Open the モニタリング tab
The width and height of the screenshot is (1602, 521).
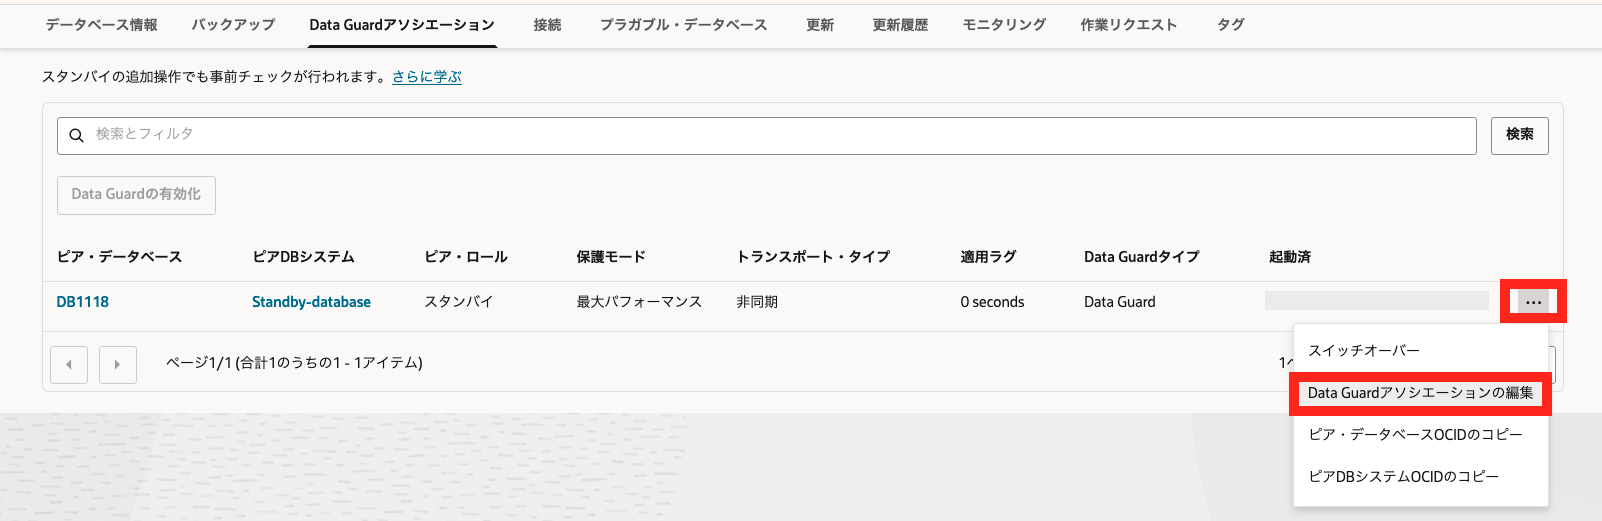pyautogui.click(x=1004, y=25)
